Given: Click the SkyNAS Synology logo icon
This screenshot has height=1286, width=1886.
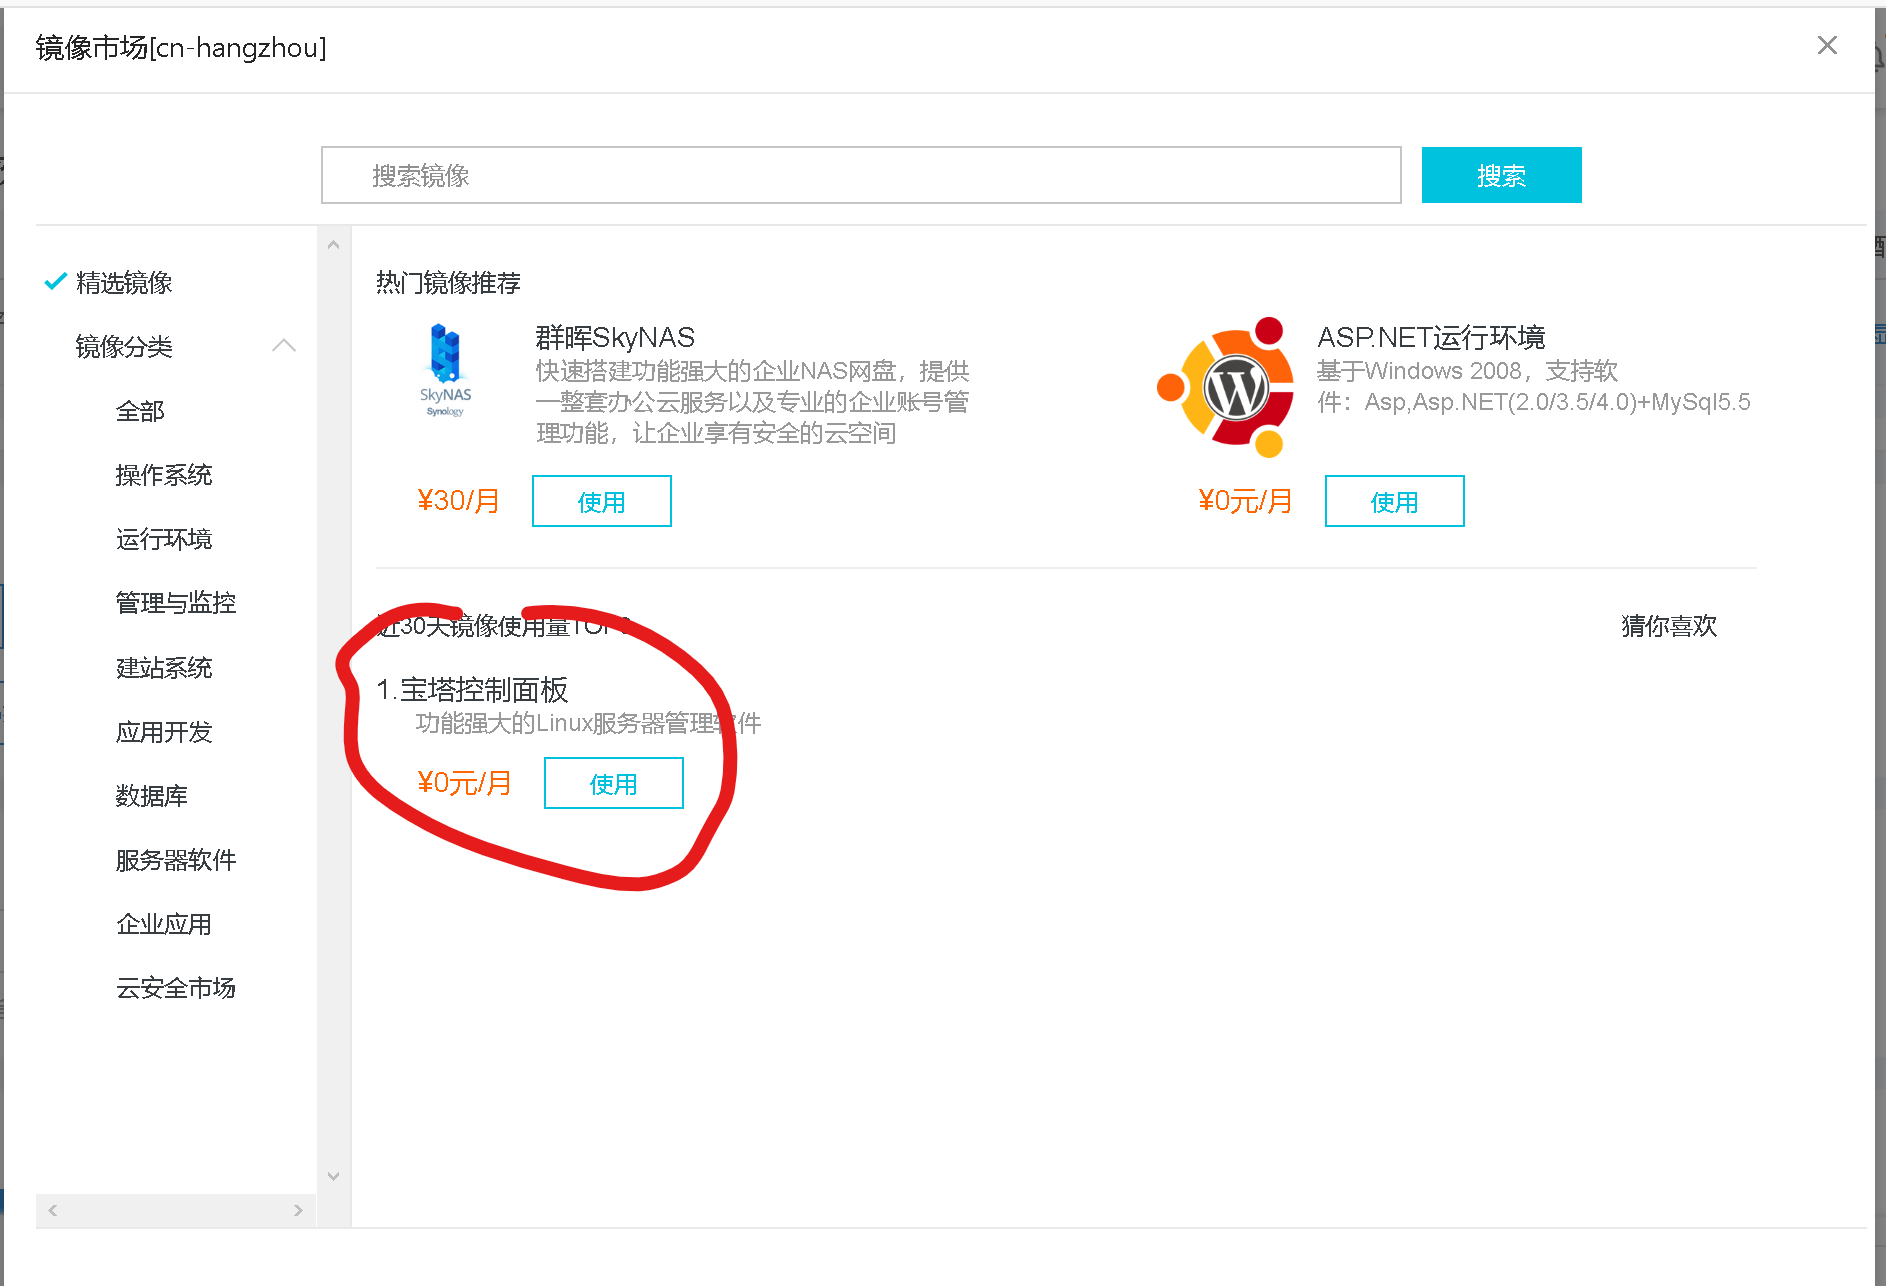Looking at the screenshot, I should (x=445, y=370).
